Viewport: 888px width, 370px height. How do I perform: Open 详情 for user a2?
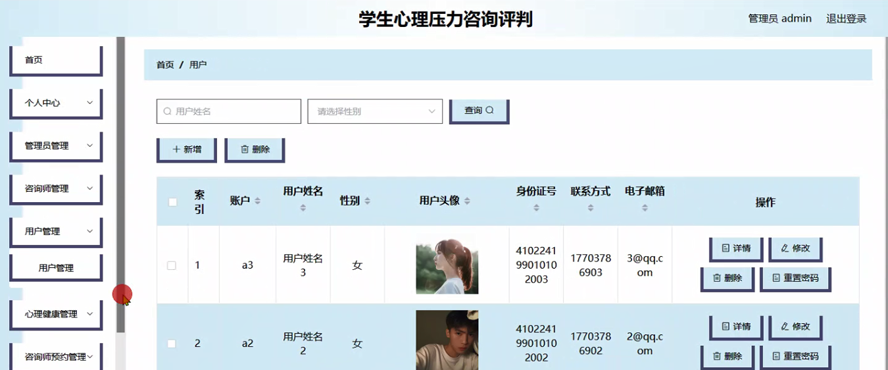pos(736,327)
